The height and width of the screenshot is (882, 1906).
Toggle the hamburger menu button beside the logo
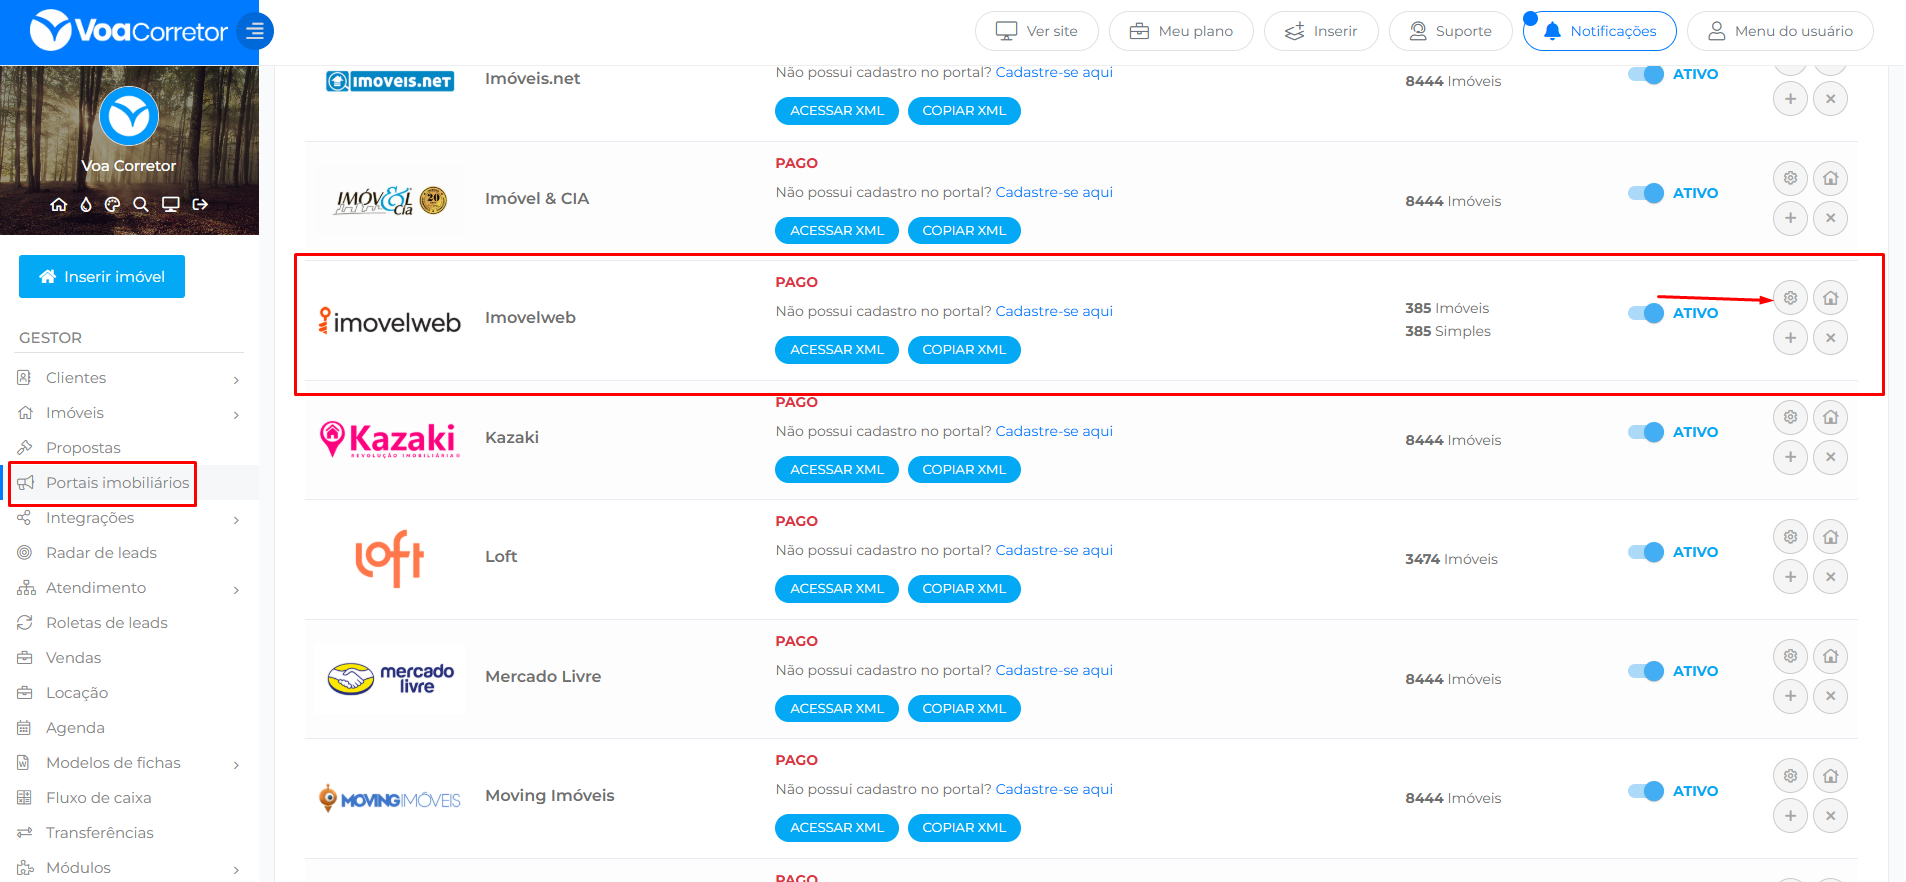(255, 31)
